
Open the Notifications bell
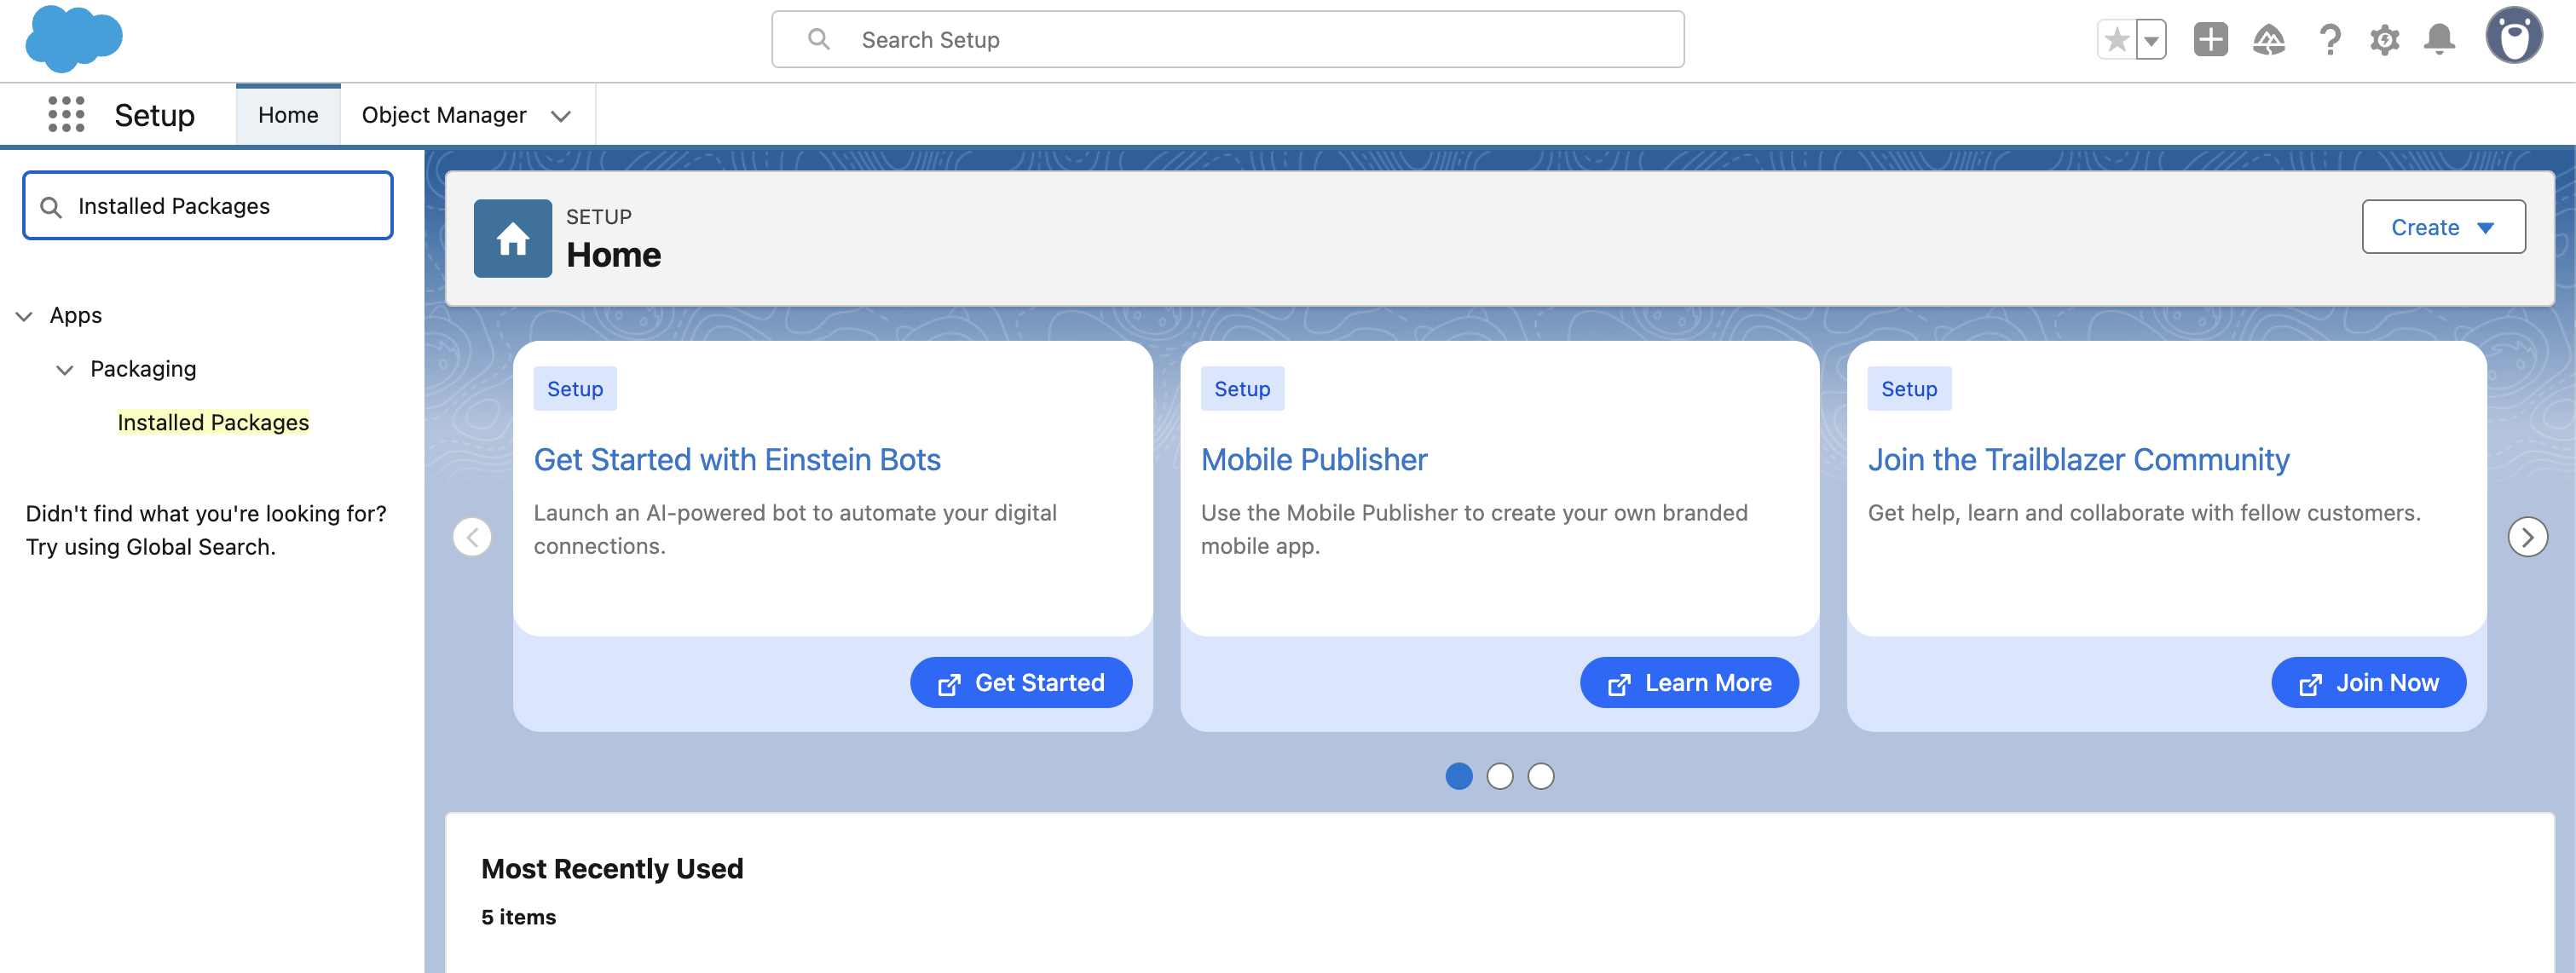(2440, 40)
